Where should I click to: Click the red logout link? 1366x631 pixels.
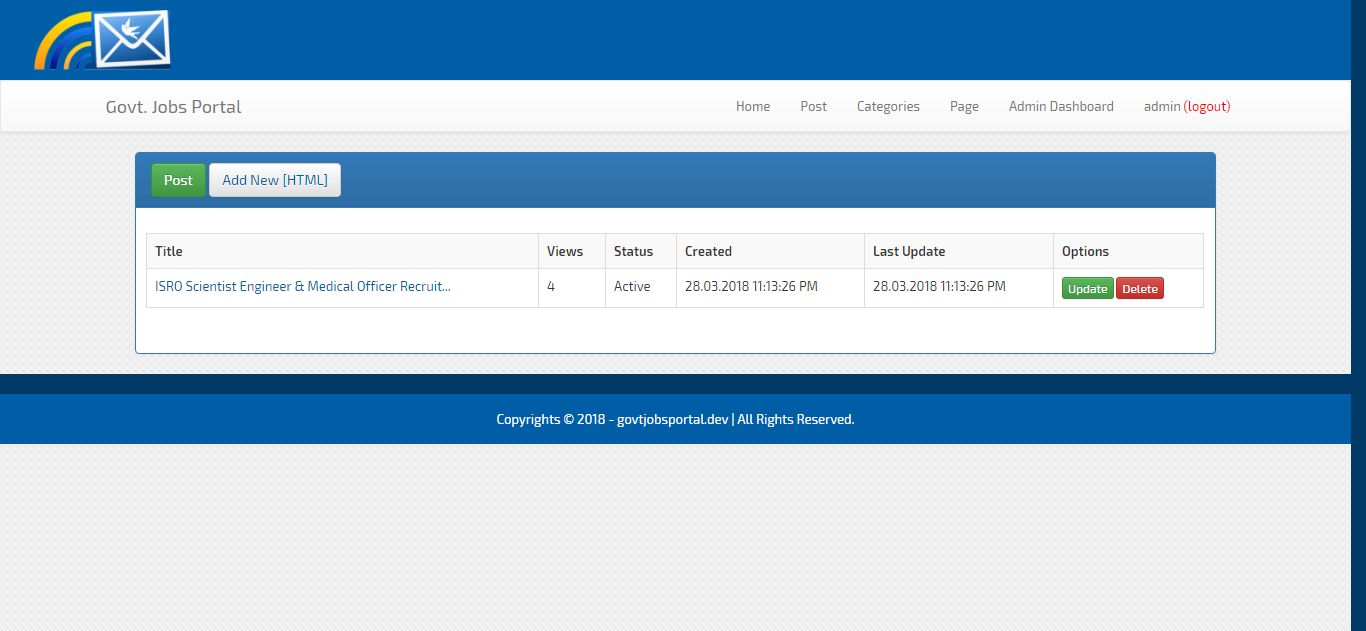click(x=1207, y=106)
